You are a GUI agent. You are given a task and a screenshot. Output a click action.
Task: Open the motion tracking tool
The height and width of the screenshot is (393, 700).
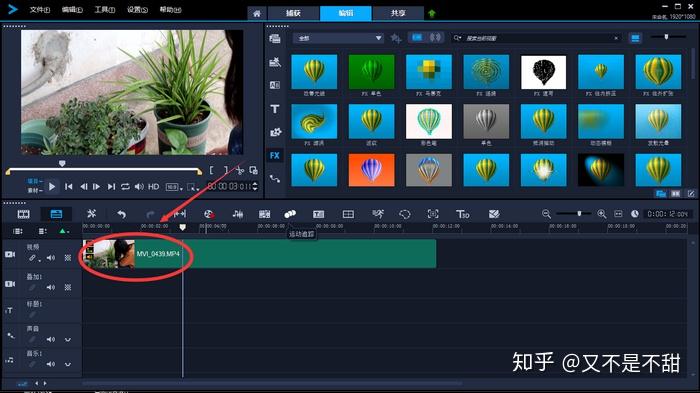point(290,214)
